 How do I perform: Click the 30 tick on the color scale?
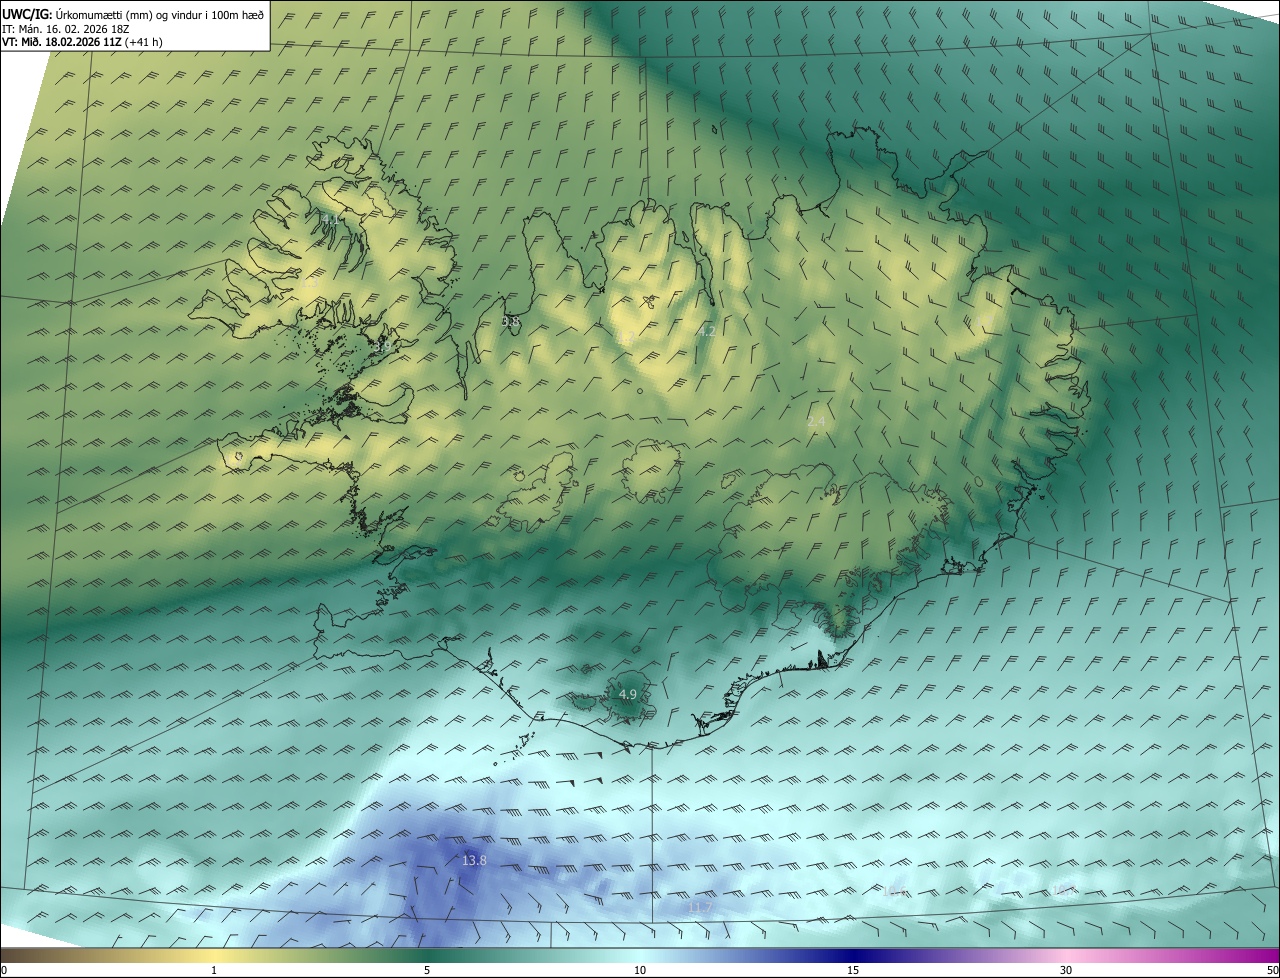[1066, 970]
